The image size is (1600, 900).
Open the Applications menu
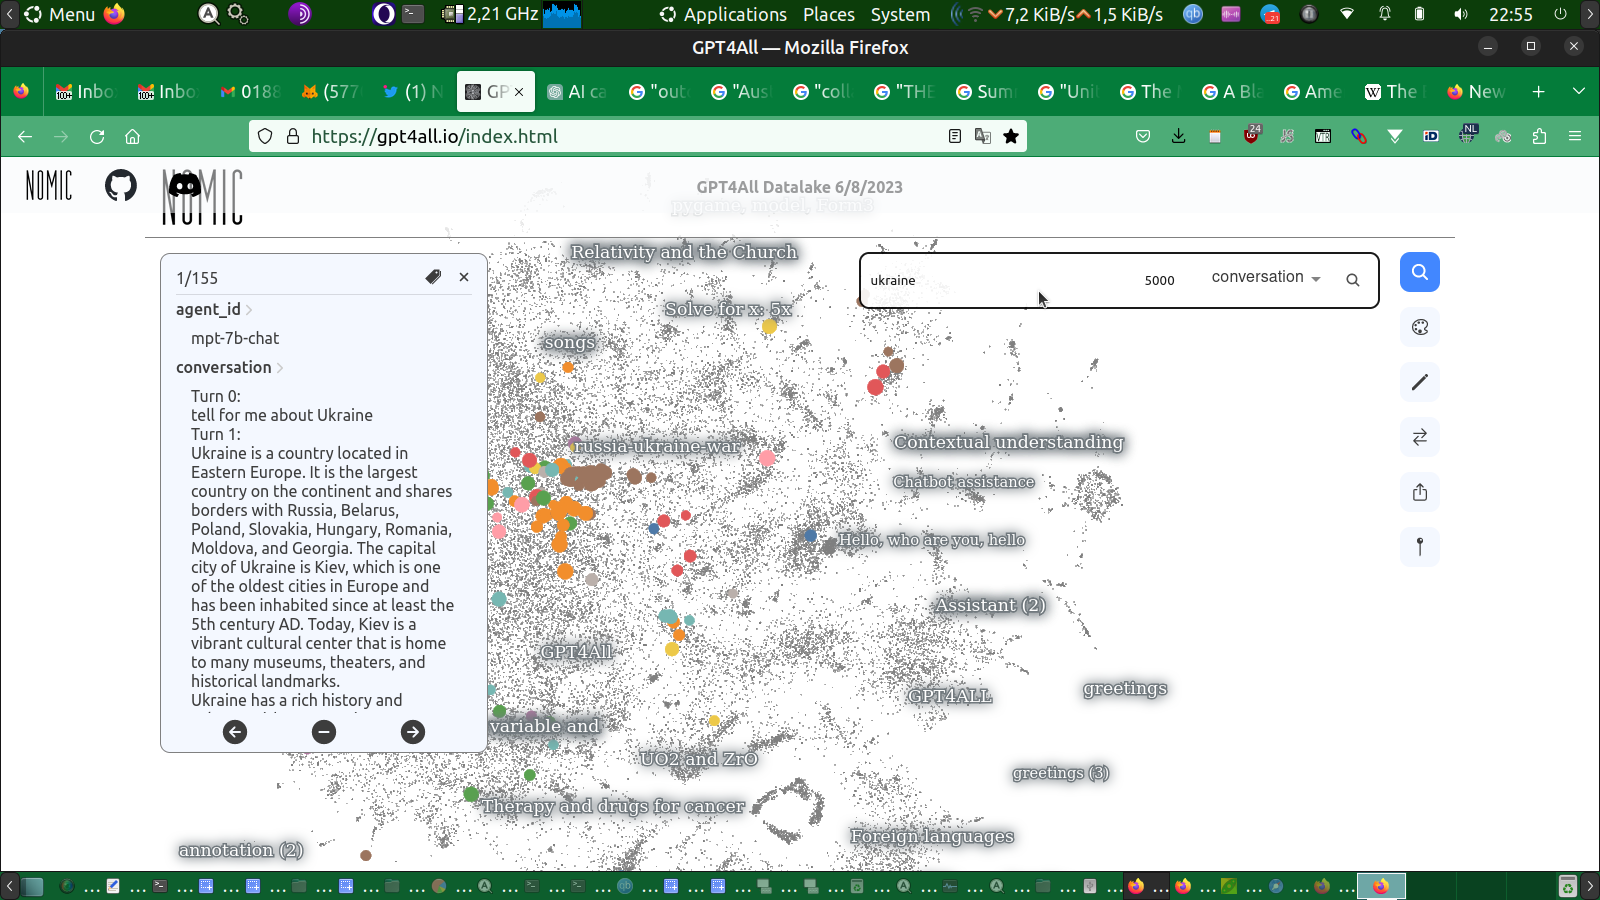point(734,14)
